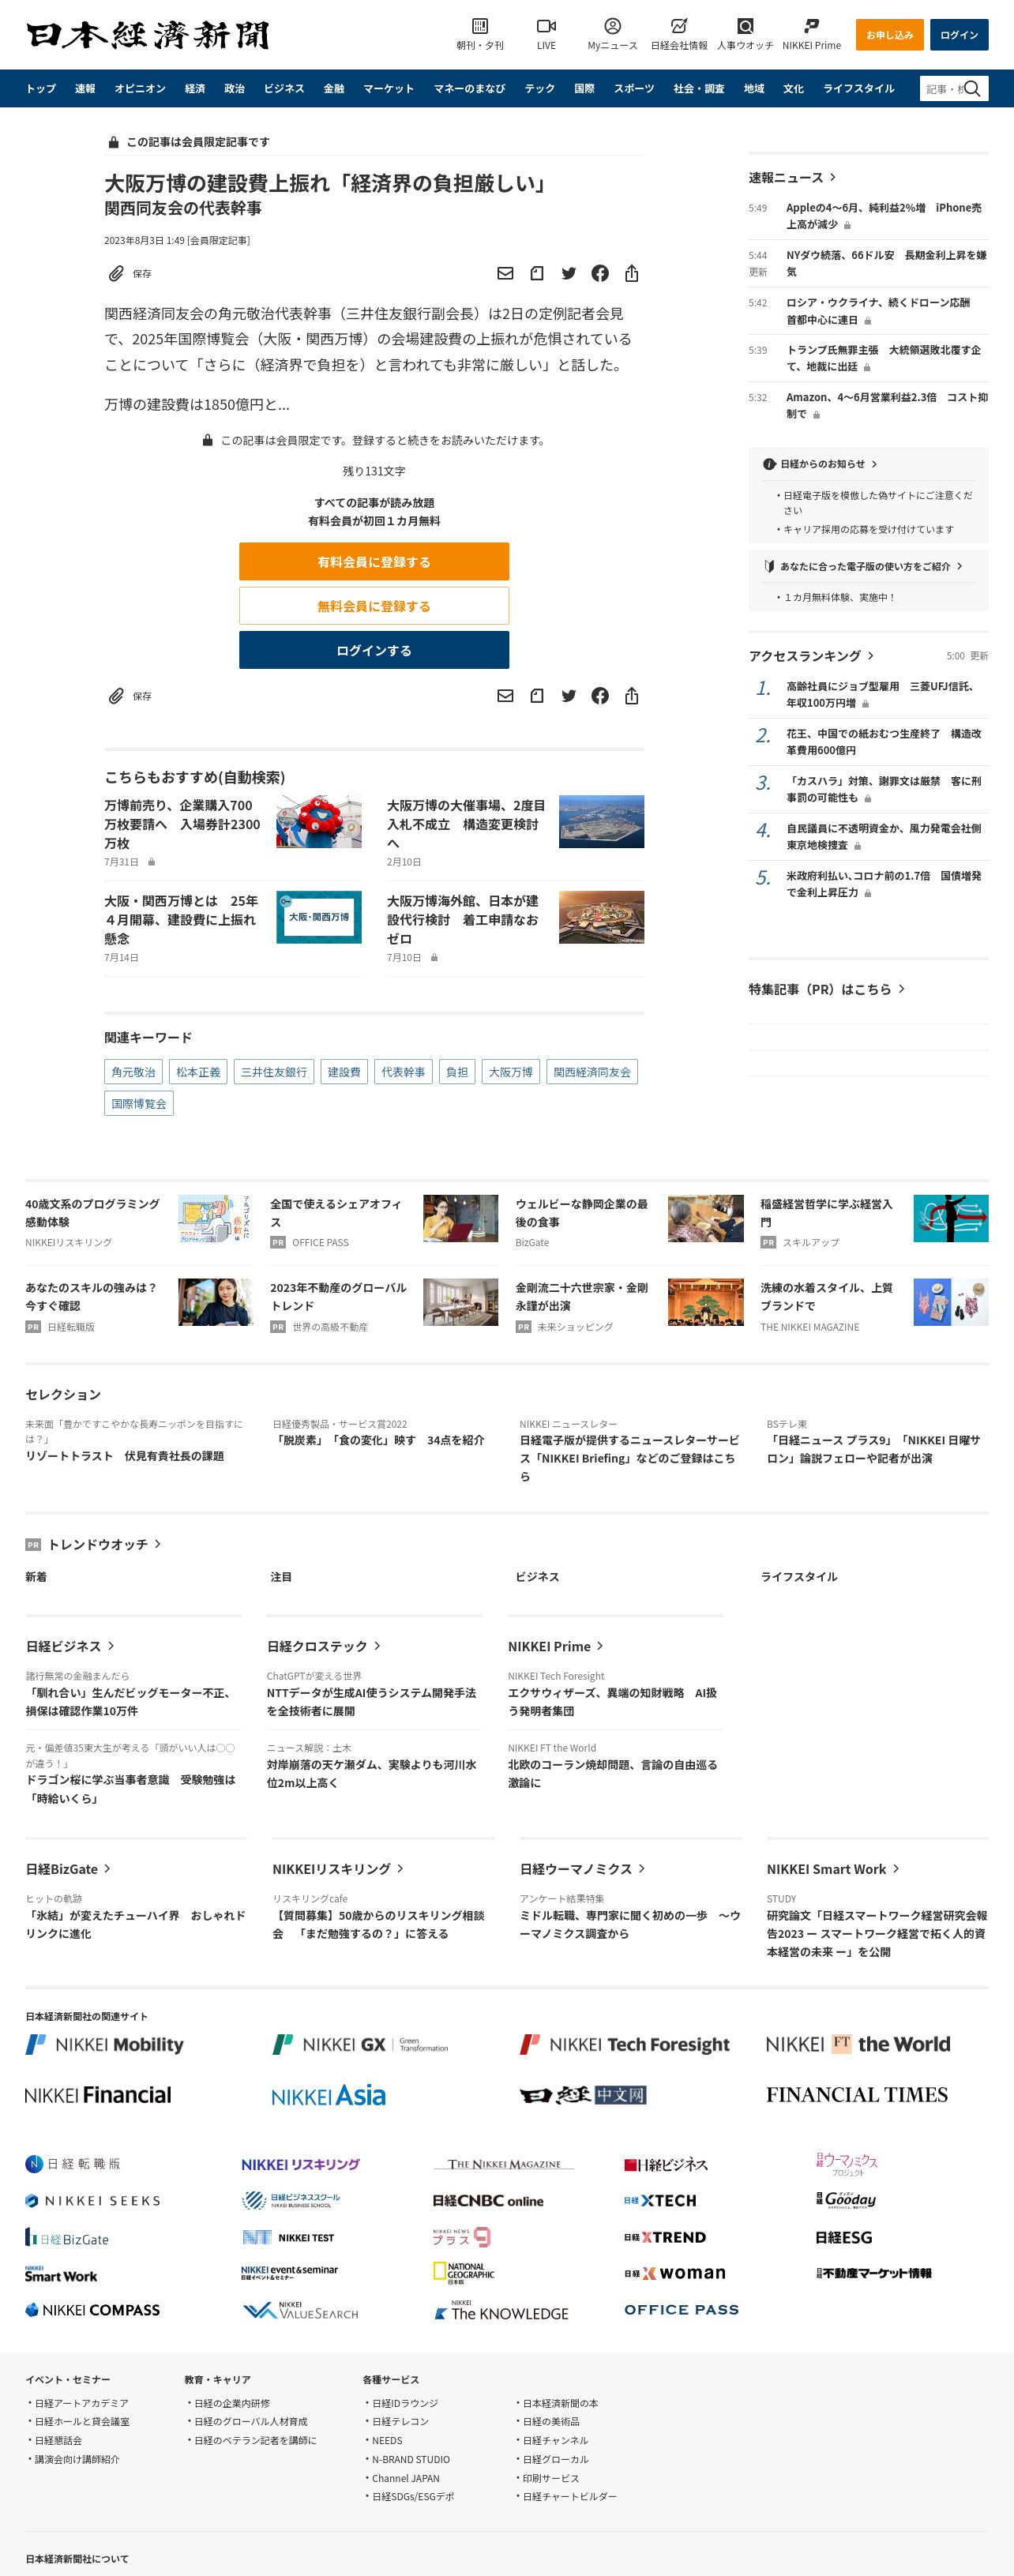This screenshot has width=1014, height=2576.
Task: Open アクセスランキング section
Action: tap(811, 656)
